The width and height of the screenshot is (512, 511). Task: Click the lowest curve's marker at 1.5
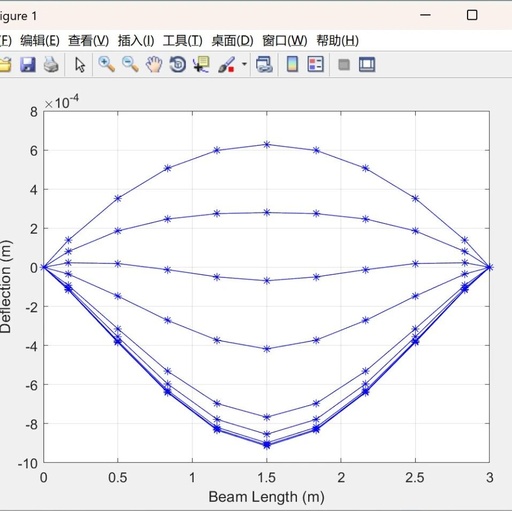(267, 445)
